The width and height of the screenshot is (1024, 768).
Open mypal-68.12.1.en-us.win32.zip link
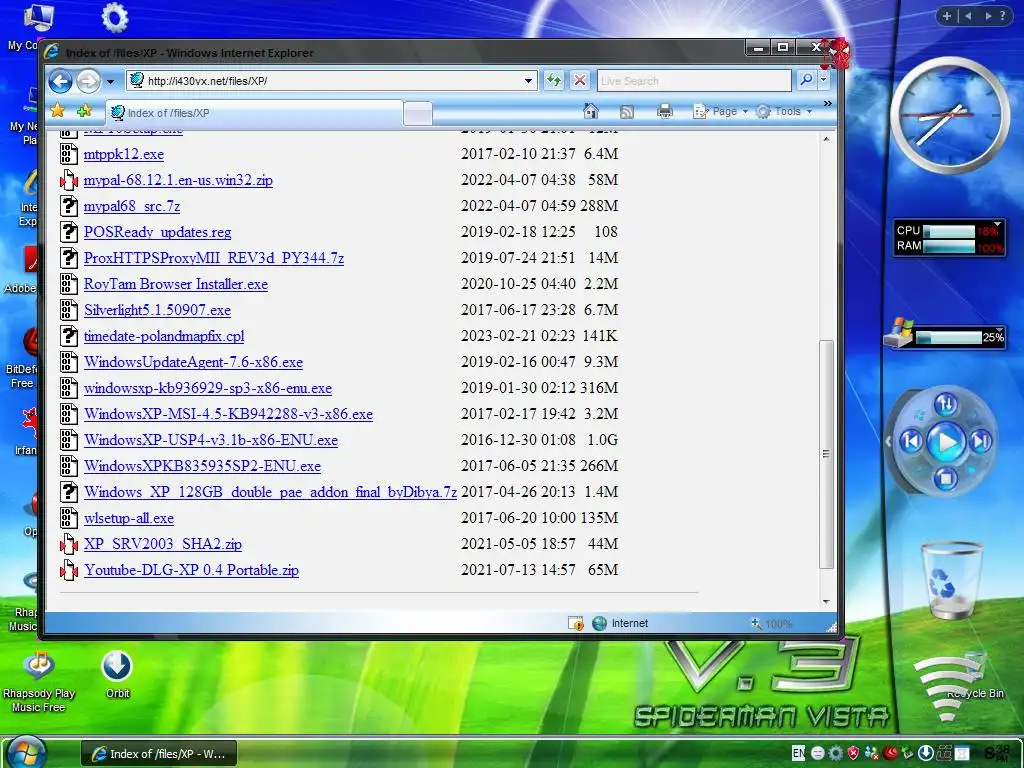pos(178,180)
